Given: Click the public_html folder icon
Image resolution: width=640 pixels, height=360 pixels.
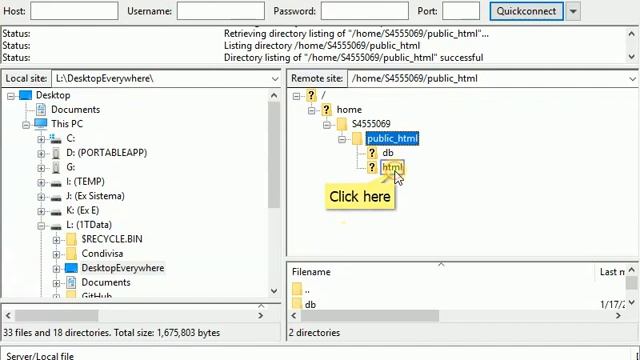Looking at the screenshot, I should coord(357,138).
